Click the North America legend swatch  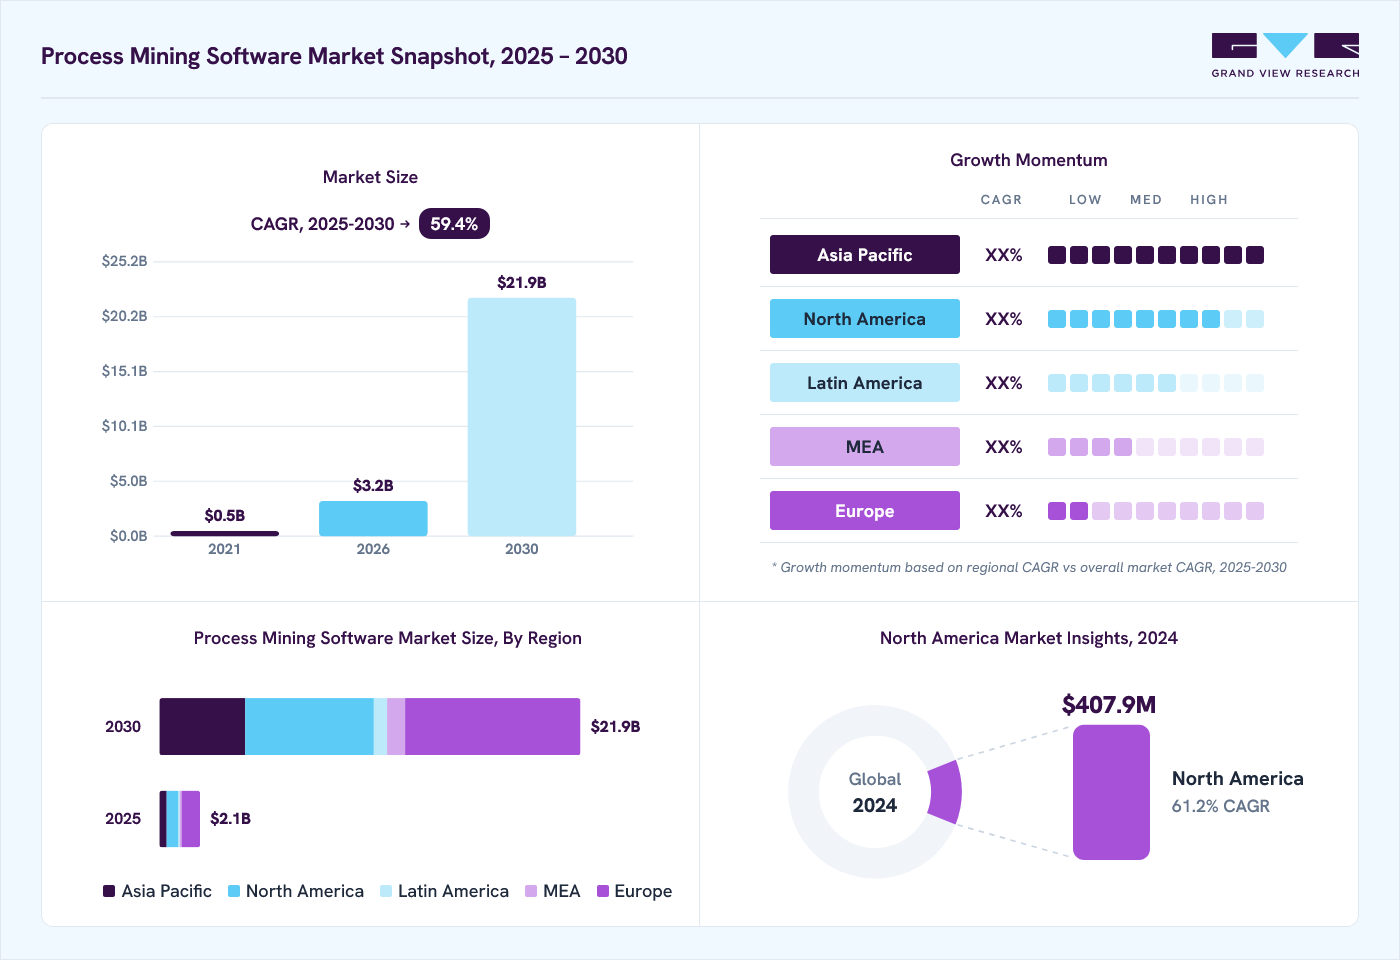click(x=234, y=891)
